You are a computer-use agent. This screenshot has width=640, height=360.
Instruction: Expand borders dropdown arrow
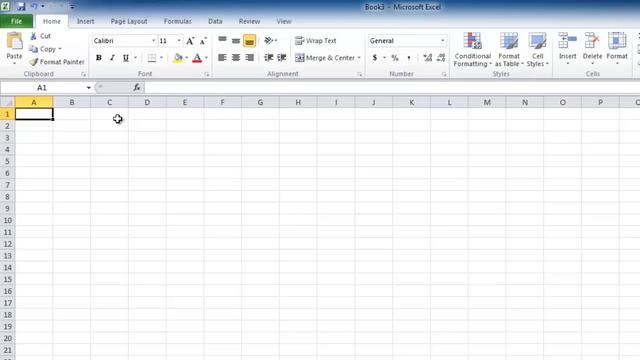(161, 58)
